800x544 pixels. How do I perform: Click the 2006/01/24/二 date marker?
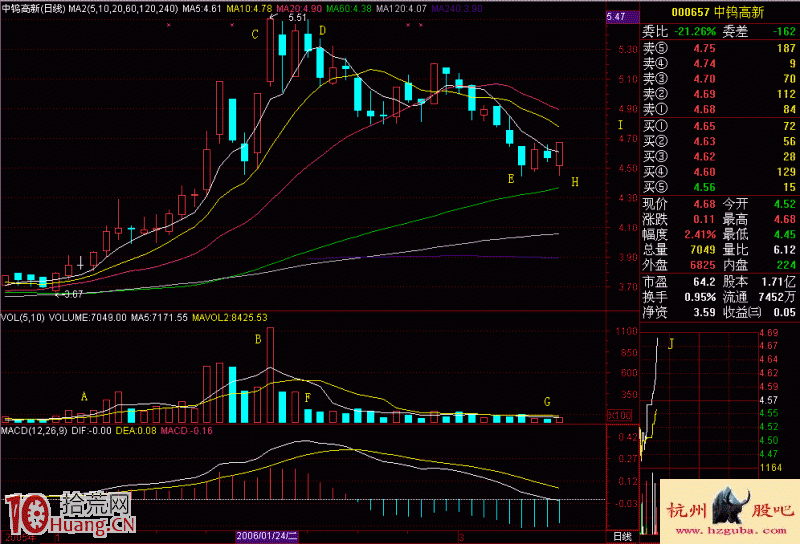coord(267,536)
